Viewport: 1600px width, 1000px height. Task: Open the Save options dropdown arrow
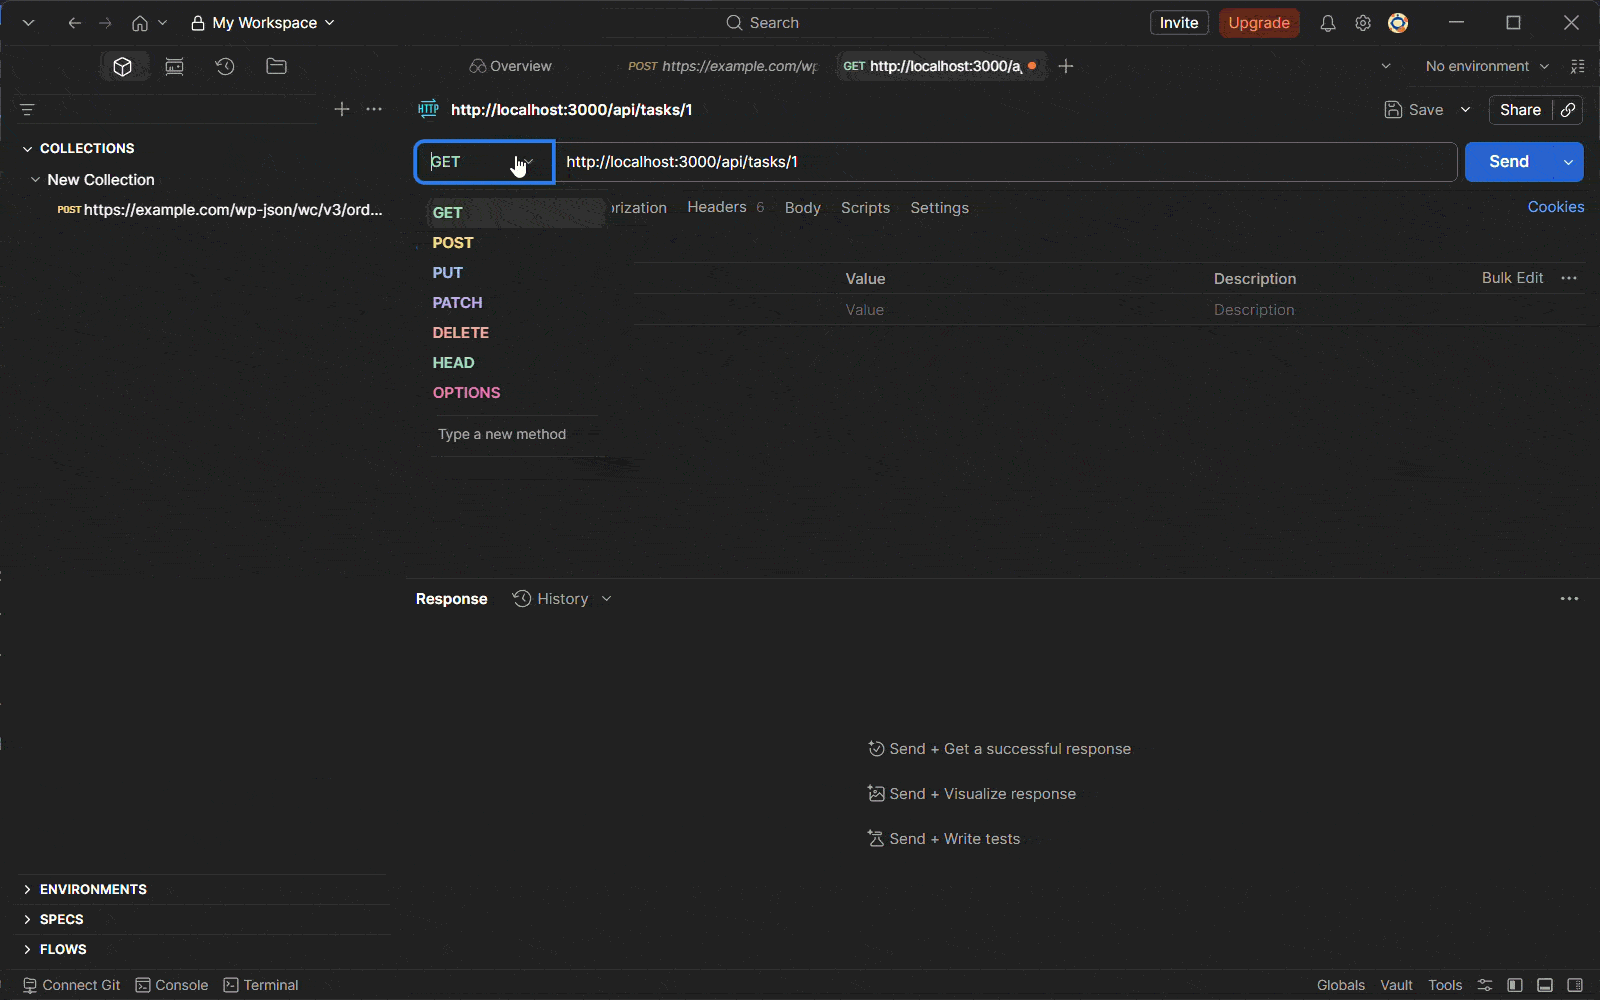point(1465,110)
